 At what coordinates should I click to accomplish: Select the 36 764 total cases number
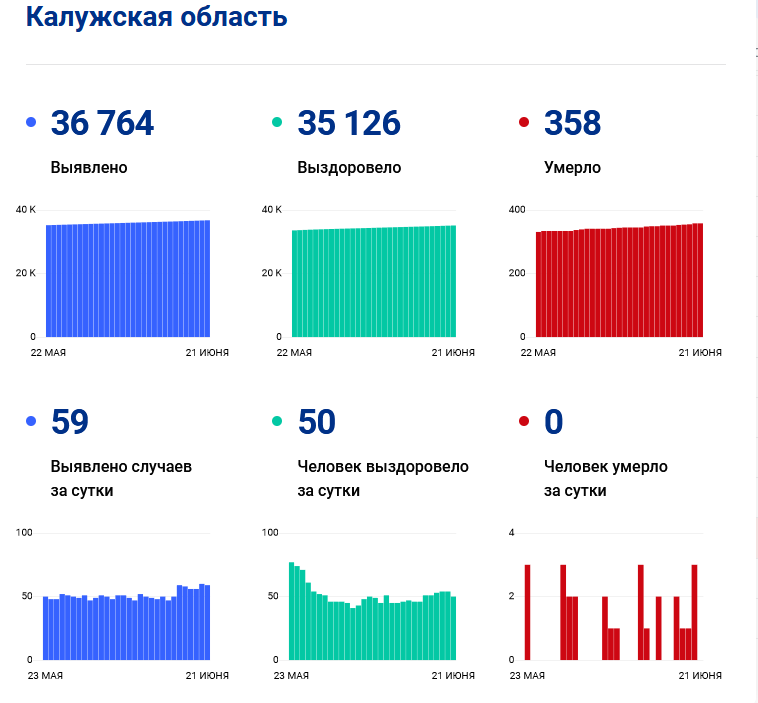tap(102, 123)
